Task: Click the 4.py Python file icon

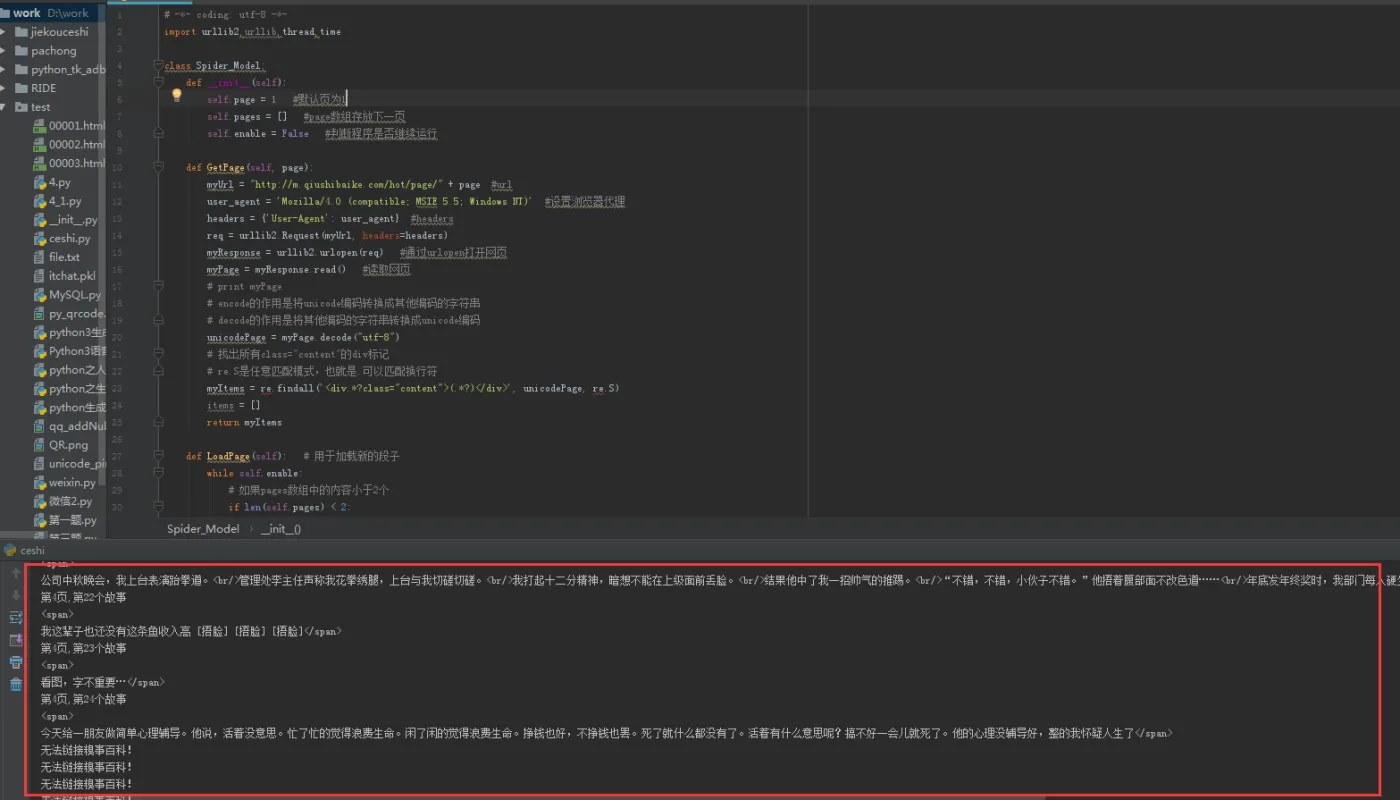Action: point(39,182)
